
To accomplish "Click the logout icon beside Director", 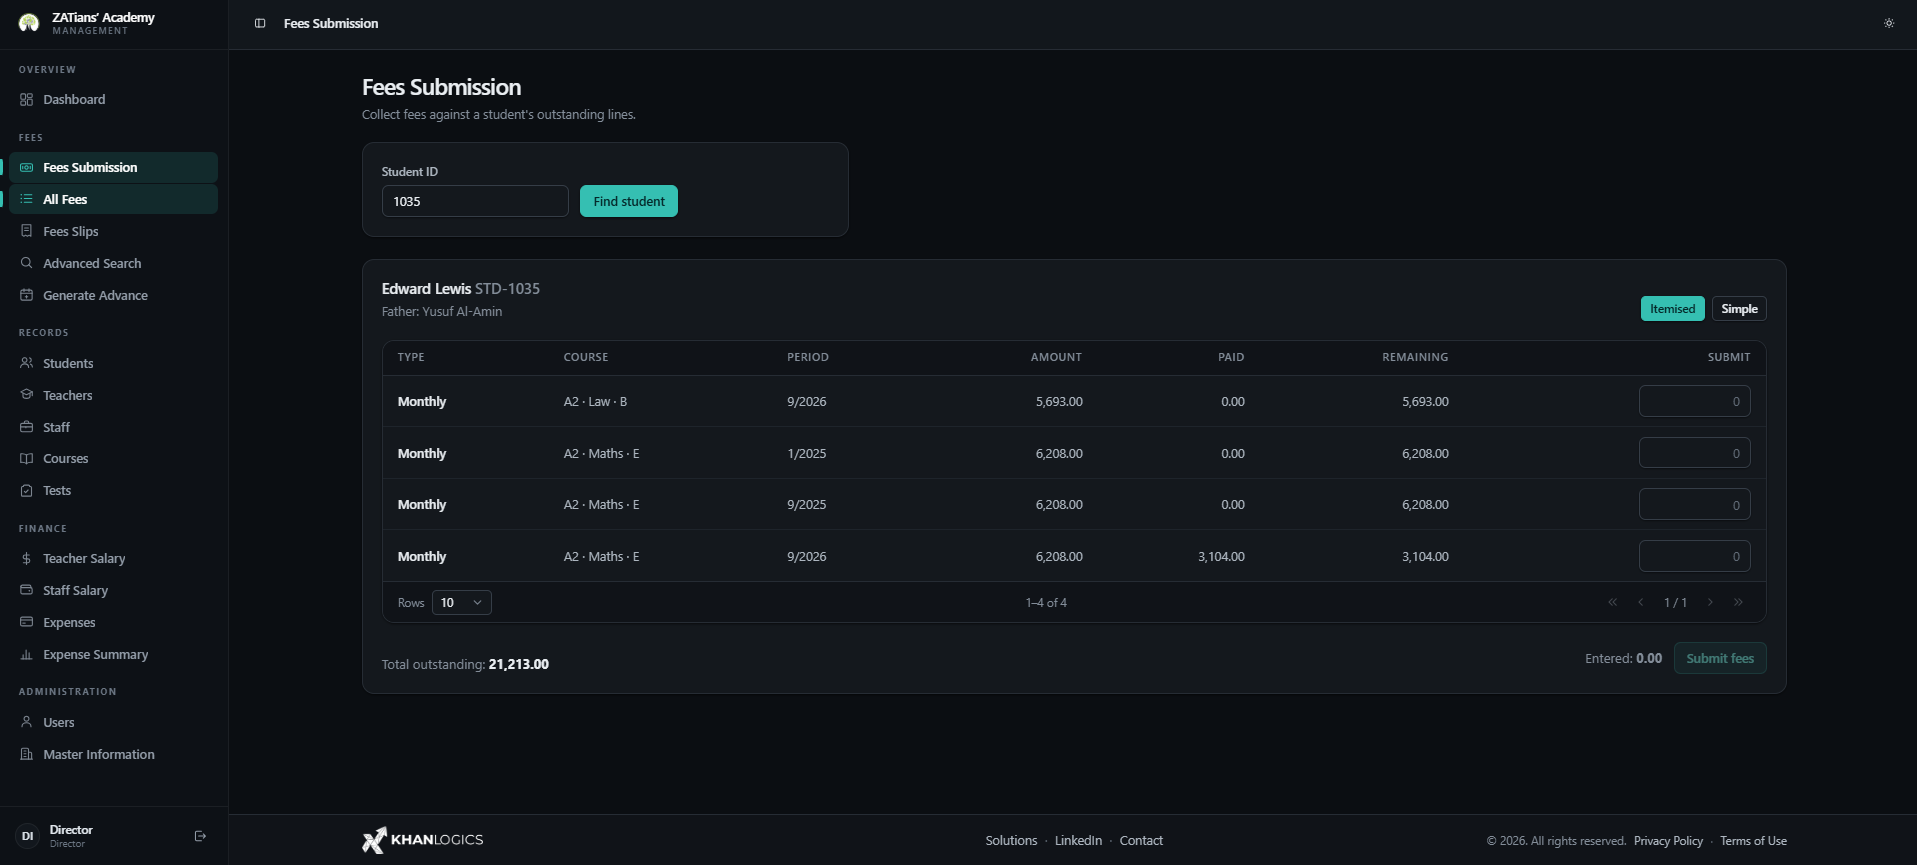I will [x=200, y=836].
